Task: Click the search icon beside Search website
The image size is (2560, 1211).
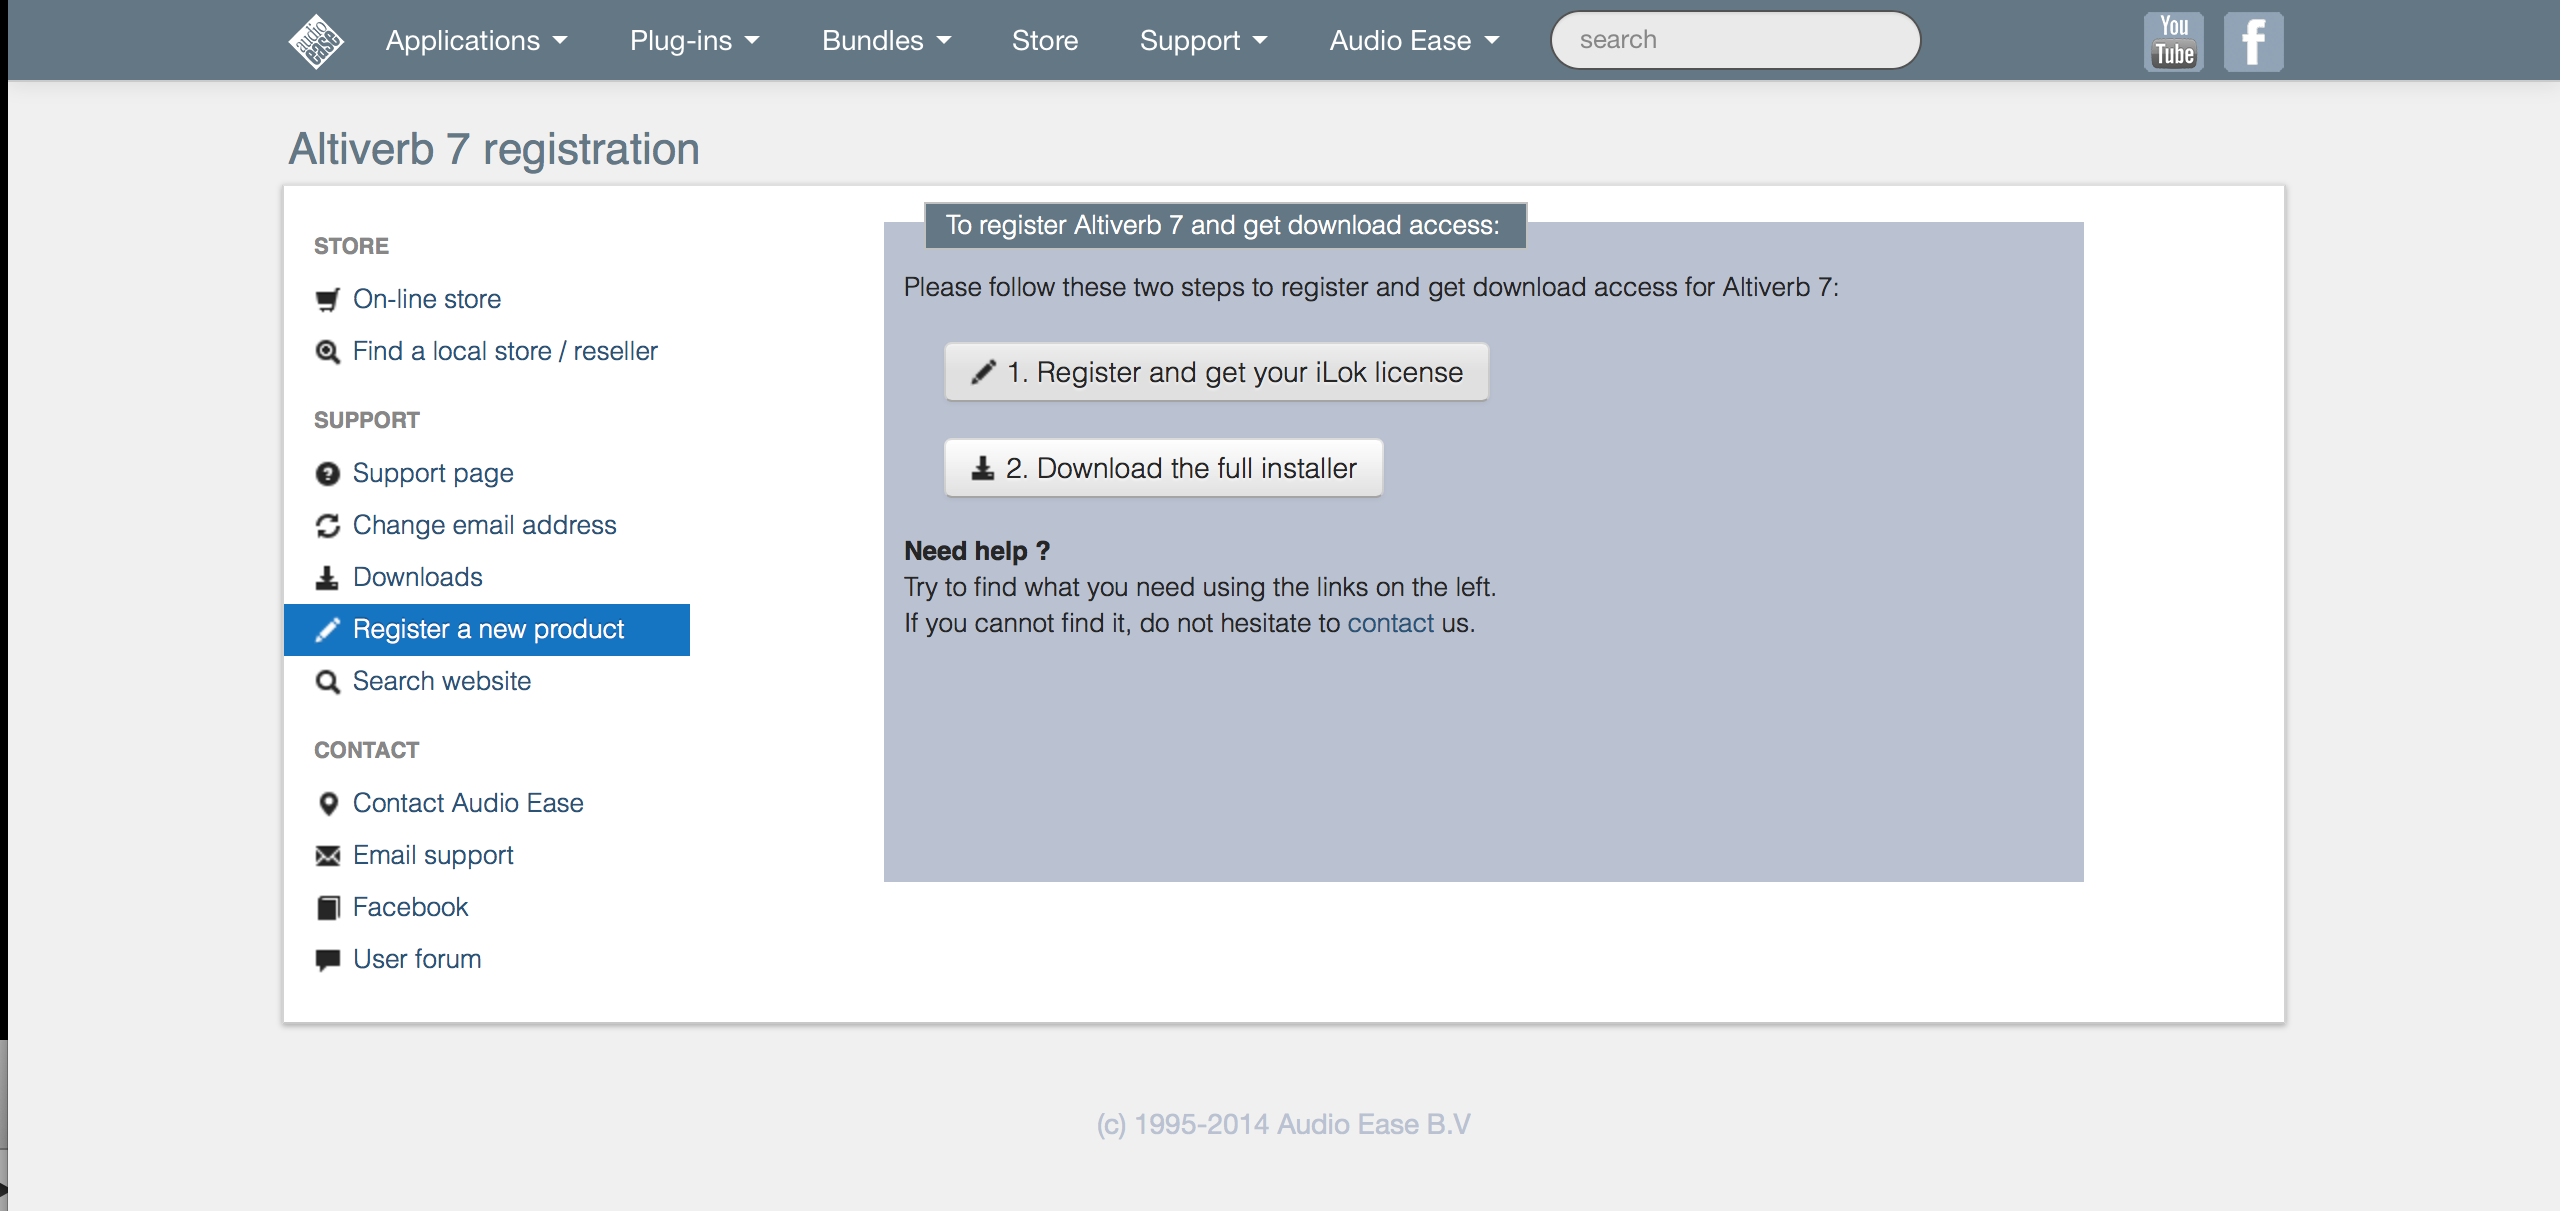Action: pos(327,682)
